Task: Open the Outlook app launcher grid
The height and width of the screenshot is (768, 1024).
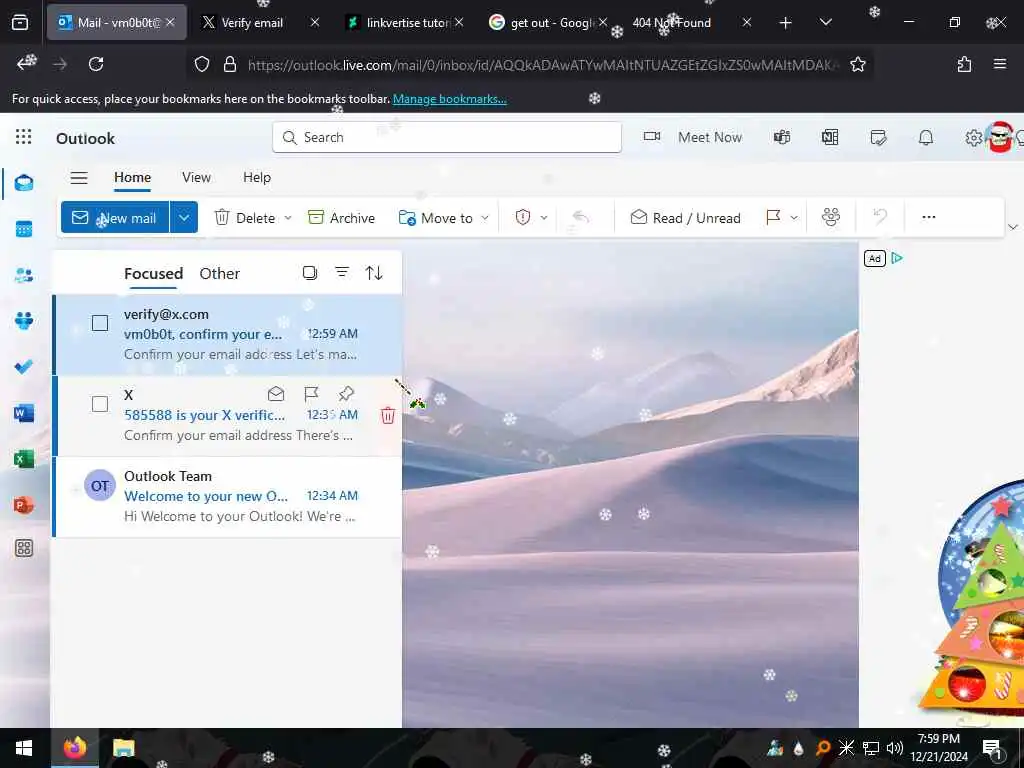Action: pyautogui.click(x=24, y=136)
